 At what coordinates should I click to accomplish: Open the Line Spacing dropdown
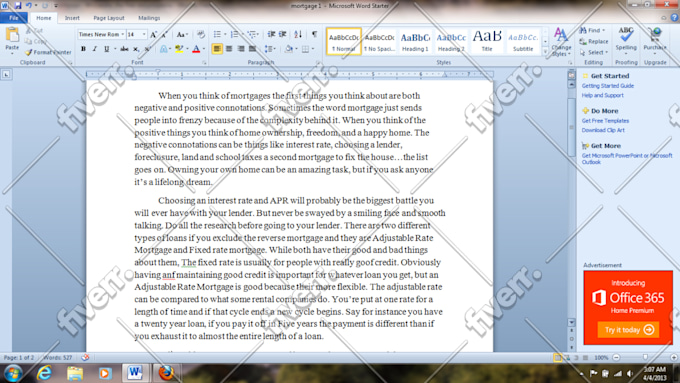(270, 49)
